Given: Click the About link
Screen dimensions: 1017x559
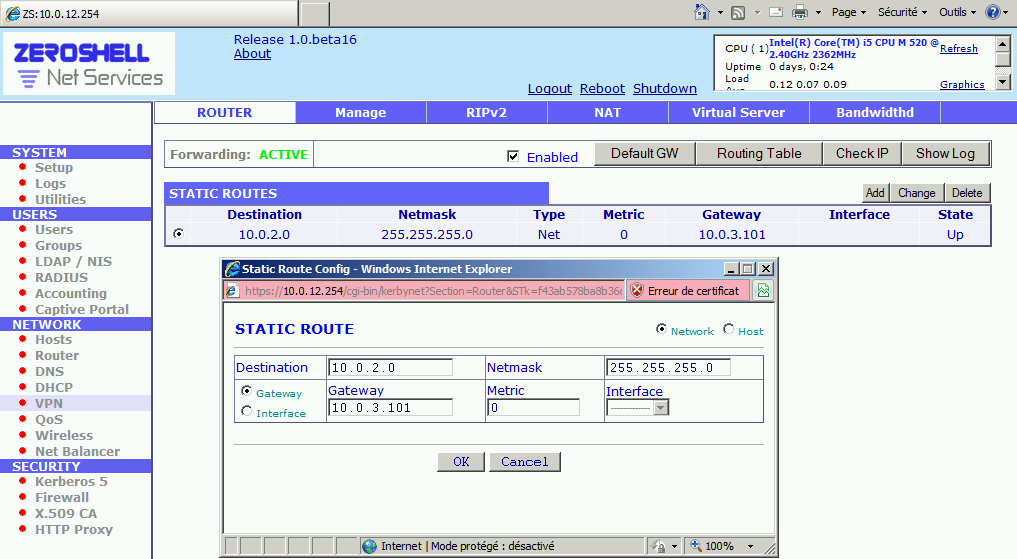Looking at the screenshot, I should tap(252, 54).
